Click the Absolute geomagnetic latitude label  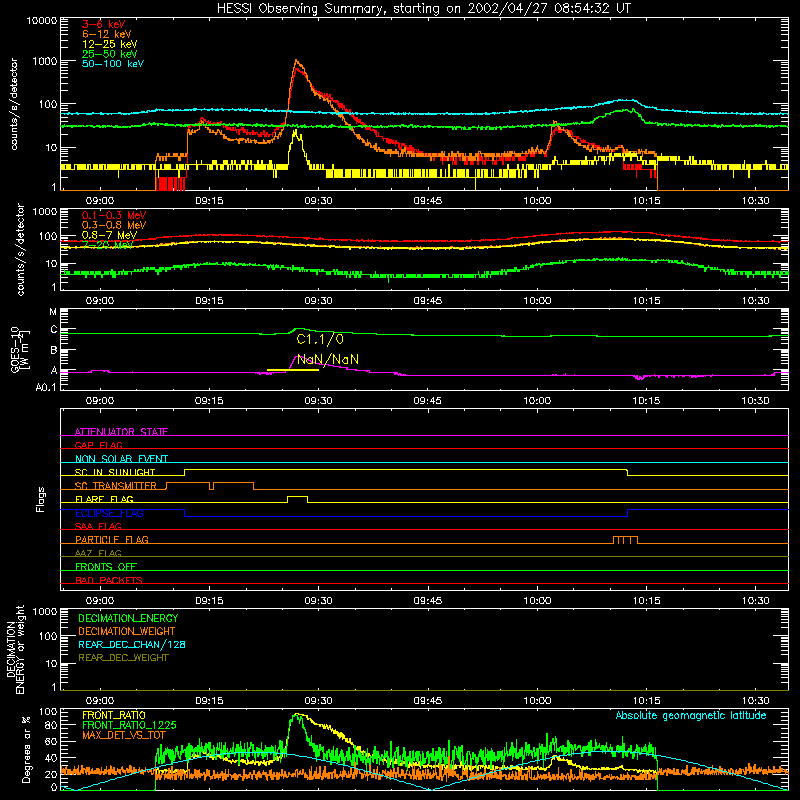click(x=691, y=715)
